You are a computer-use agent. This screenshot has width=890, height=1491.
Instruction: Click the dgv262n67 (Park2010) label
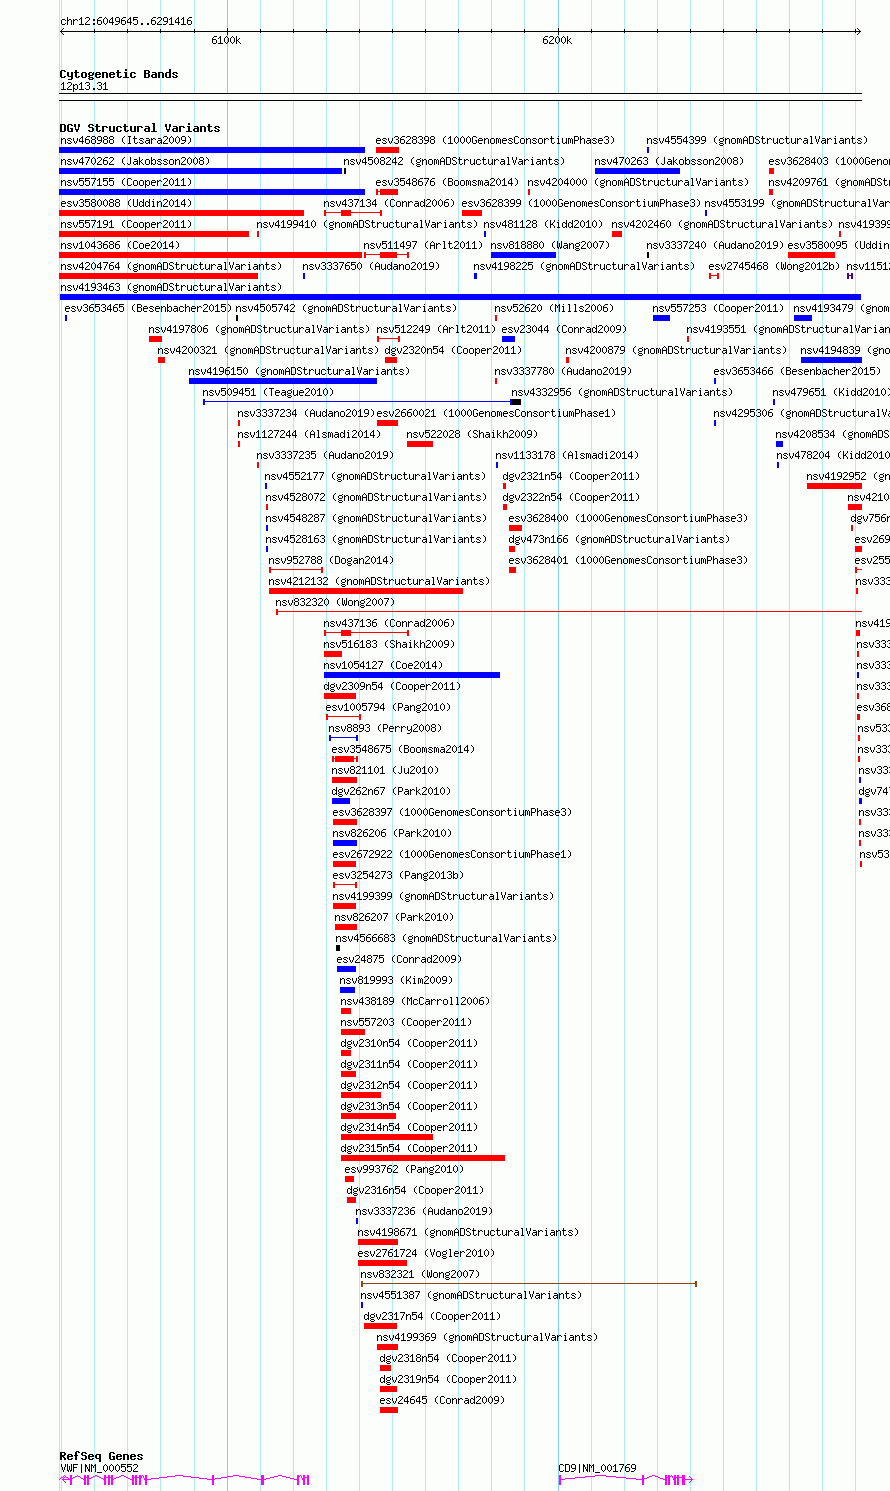[391, 791]
